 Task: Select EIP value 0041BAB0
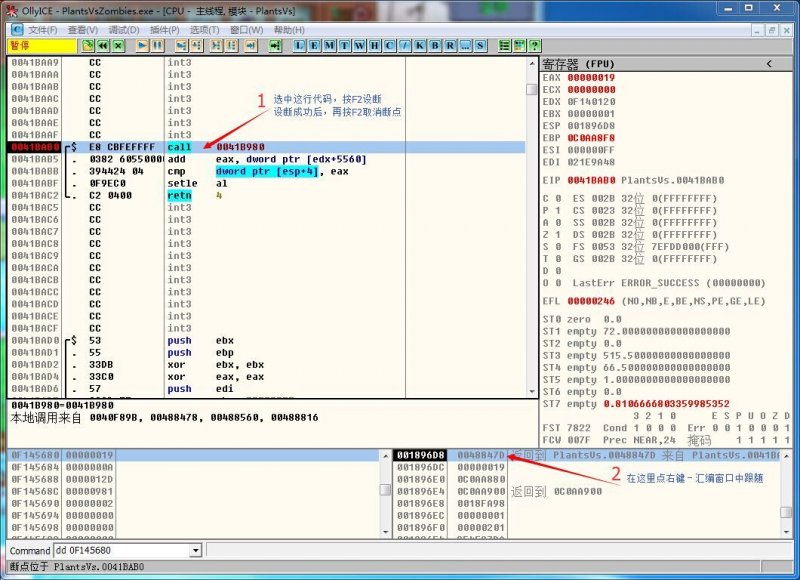coord(591,180)
